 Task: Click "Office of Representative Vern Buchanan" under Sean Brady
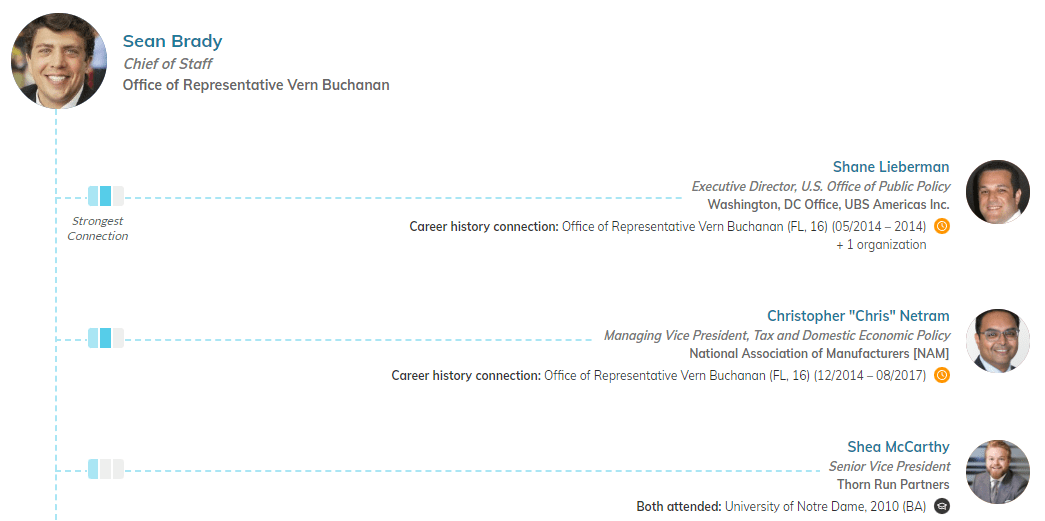point(256,85)
